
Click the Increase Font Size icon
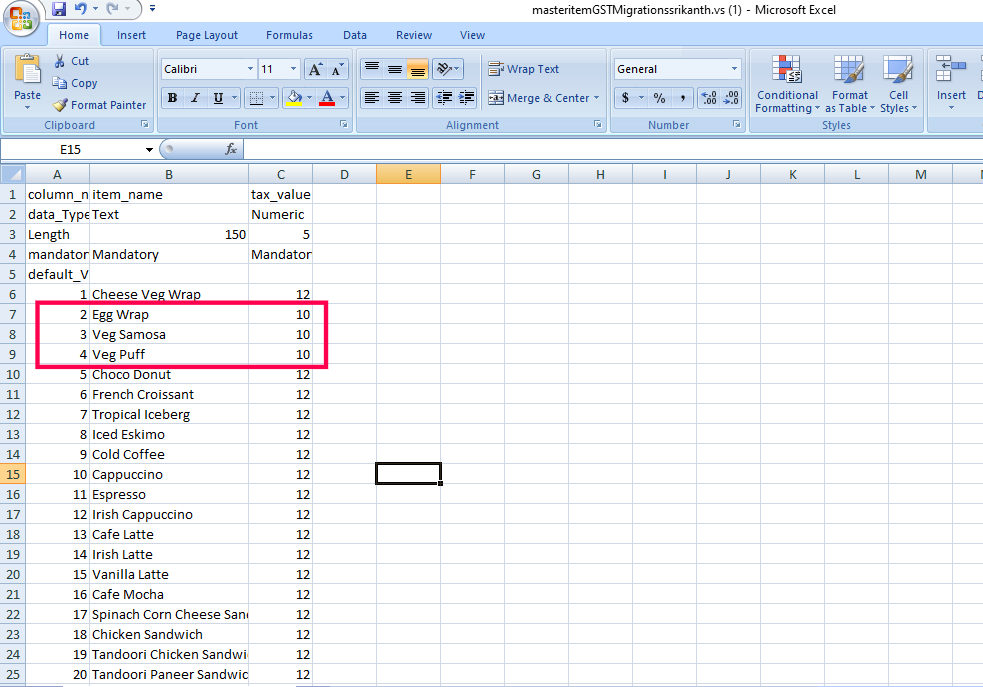click(x=315, y=69)
